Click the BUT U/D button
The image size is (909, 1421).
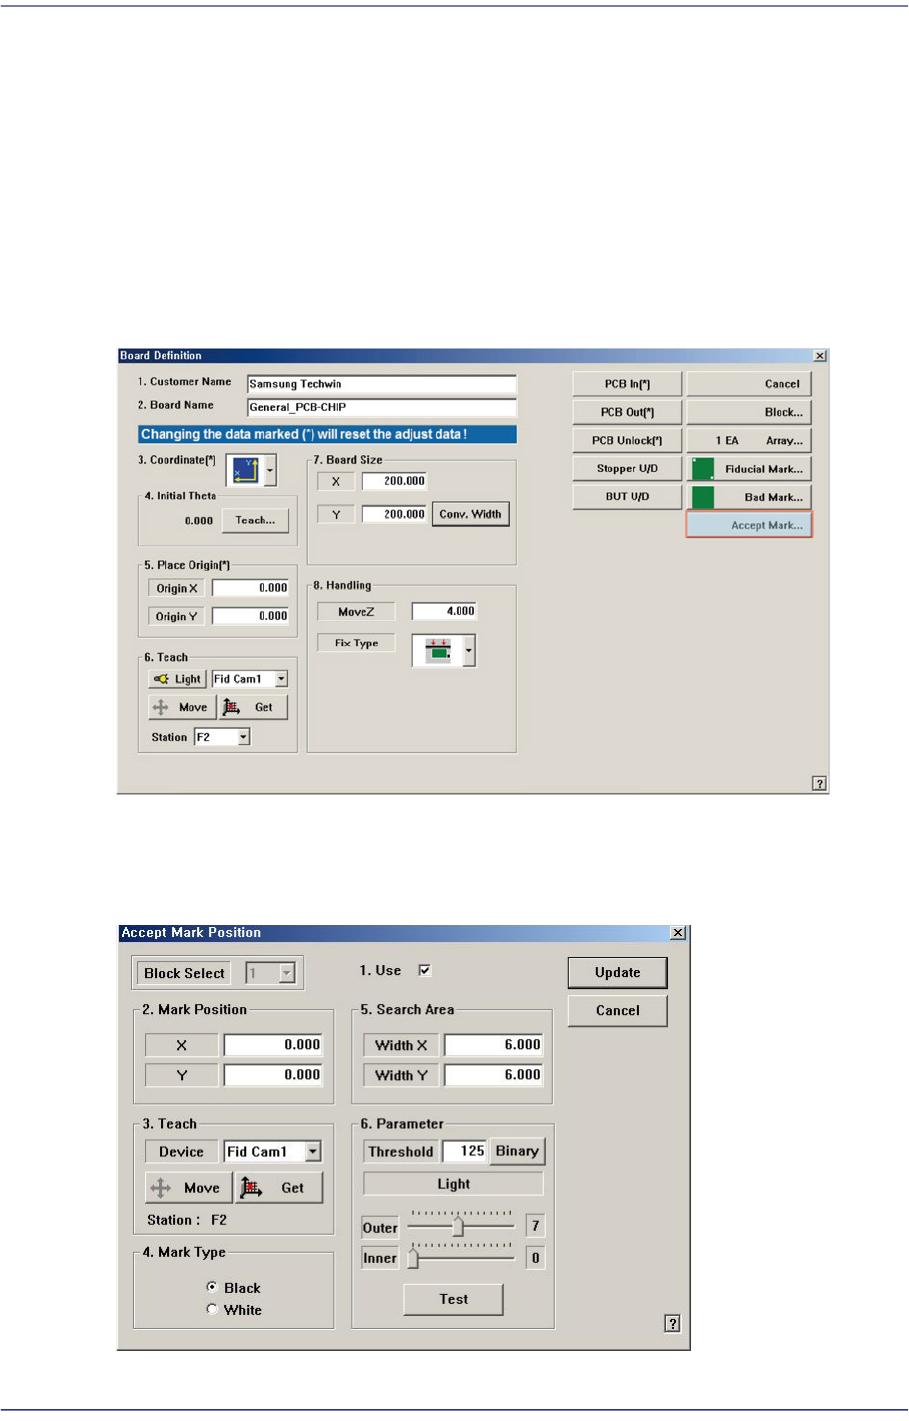pos(627,496)
